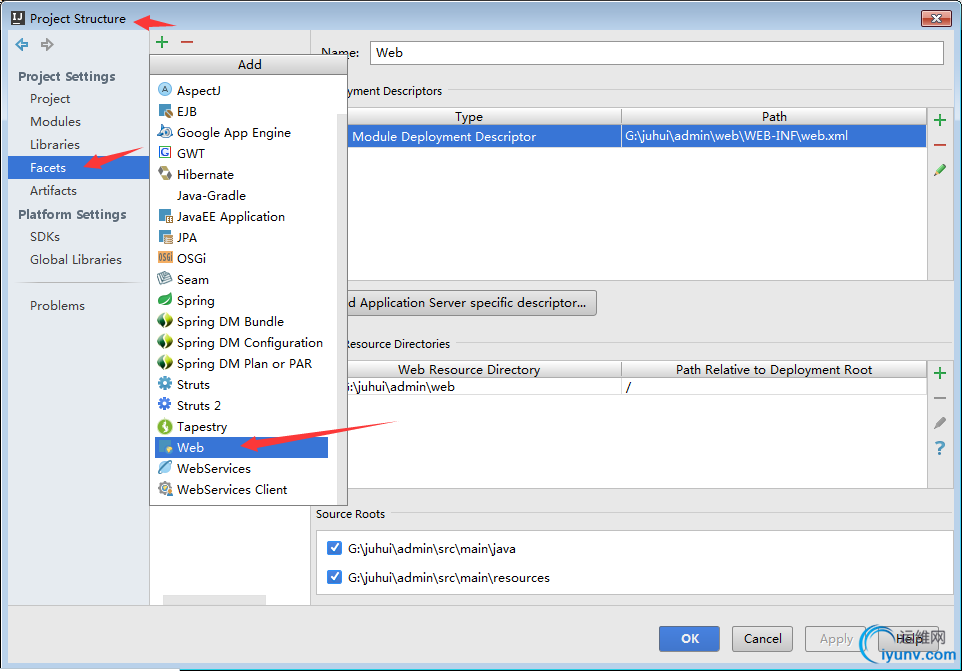Select Google App Engine facet
The height and width of the screenshot is (671, 962).
241,132
